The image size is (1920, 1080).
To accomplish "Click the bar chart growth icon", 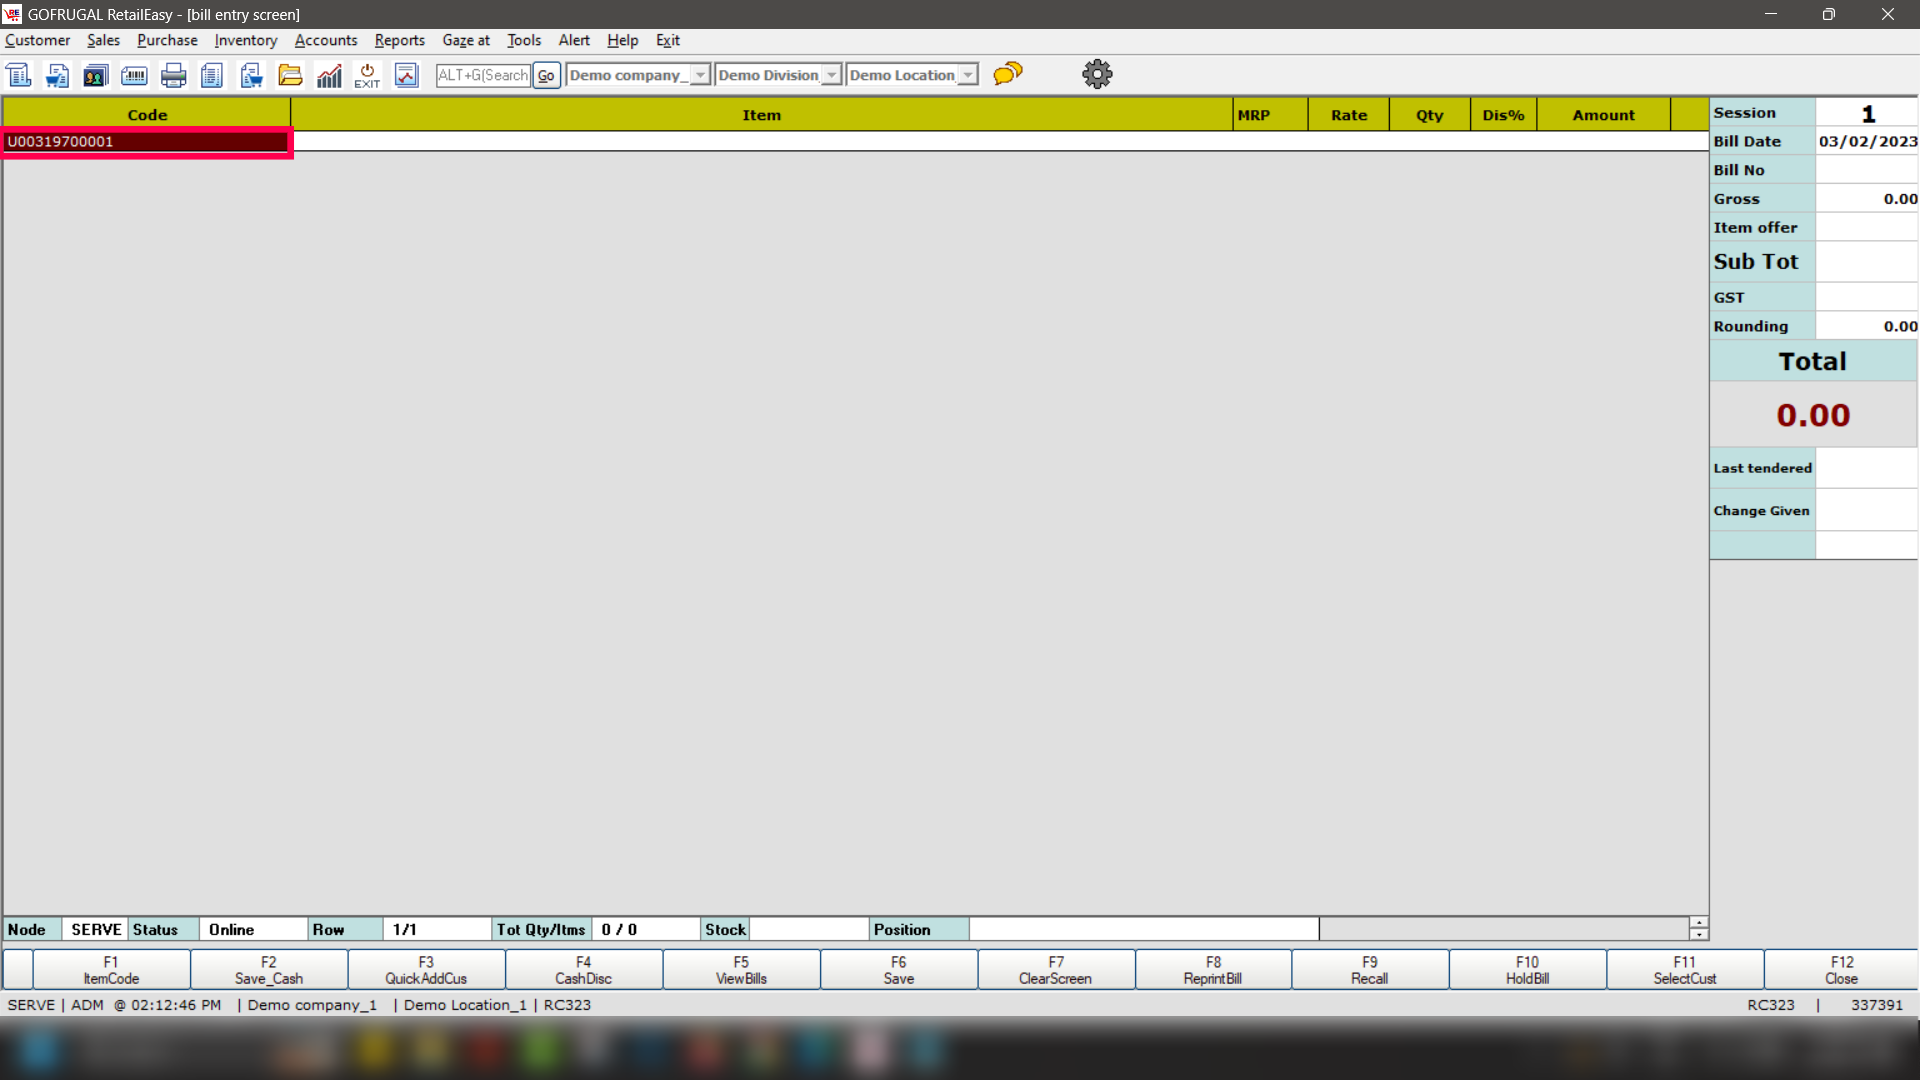I will pos(329,75).
